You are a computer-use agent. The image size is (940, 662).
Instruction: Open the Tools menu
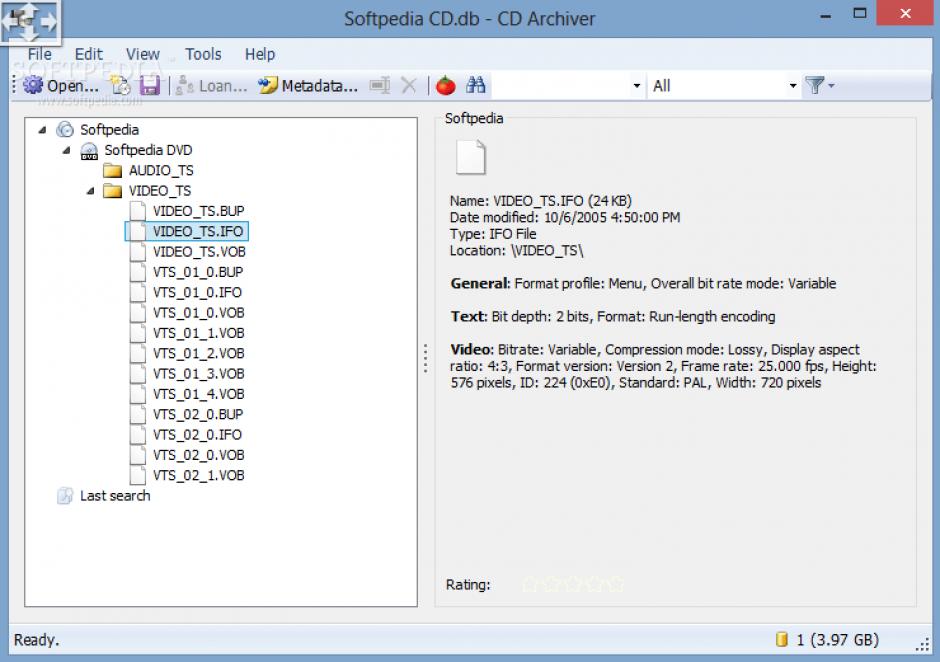pos(203,54)
